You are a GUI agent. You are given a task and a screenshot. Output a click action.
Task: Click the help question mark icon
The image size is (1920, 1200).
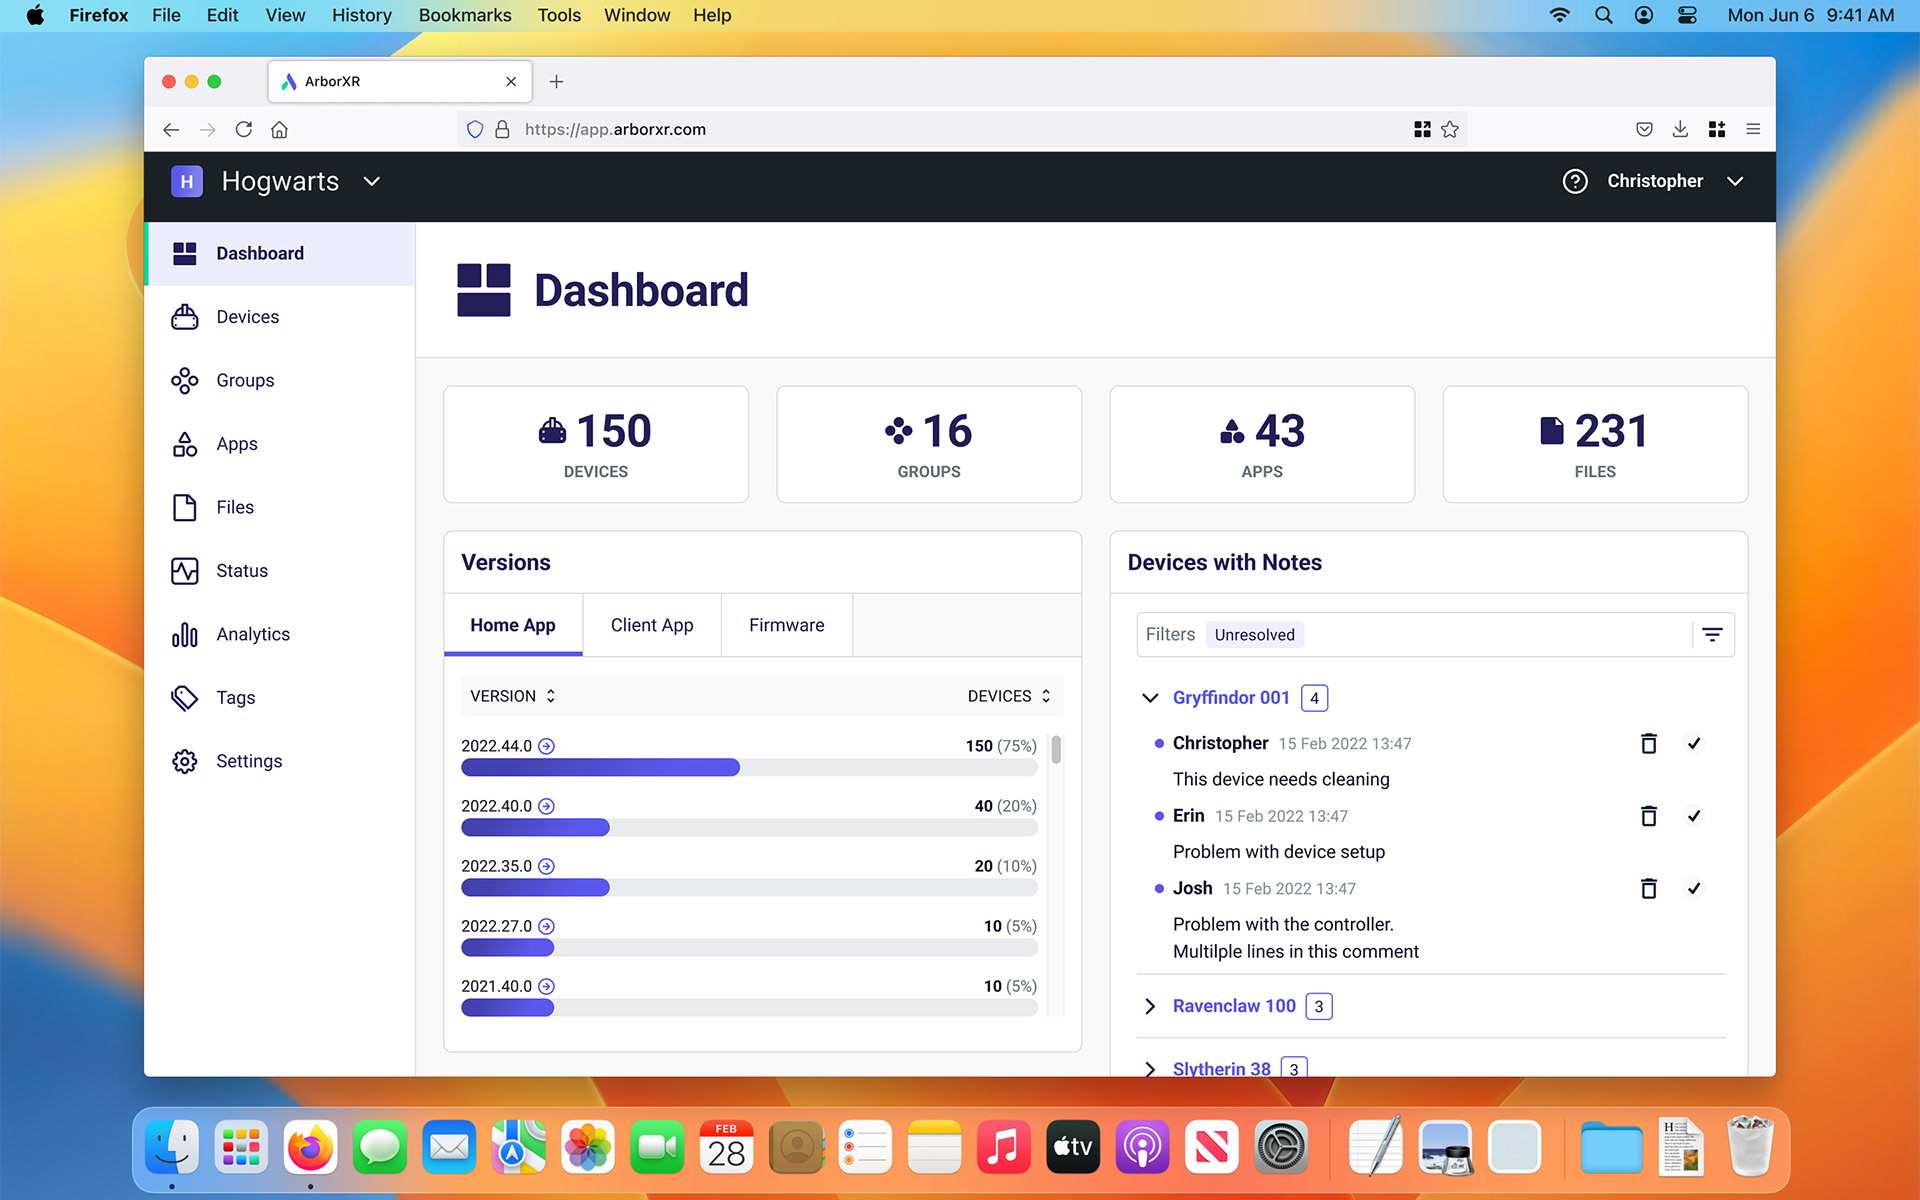[1575, 181]
